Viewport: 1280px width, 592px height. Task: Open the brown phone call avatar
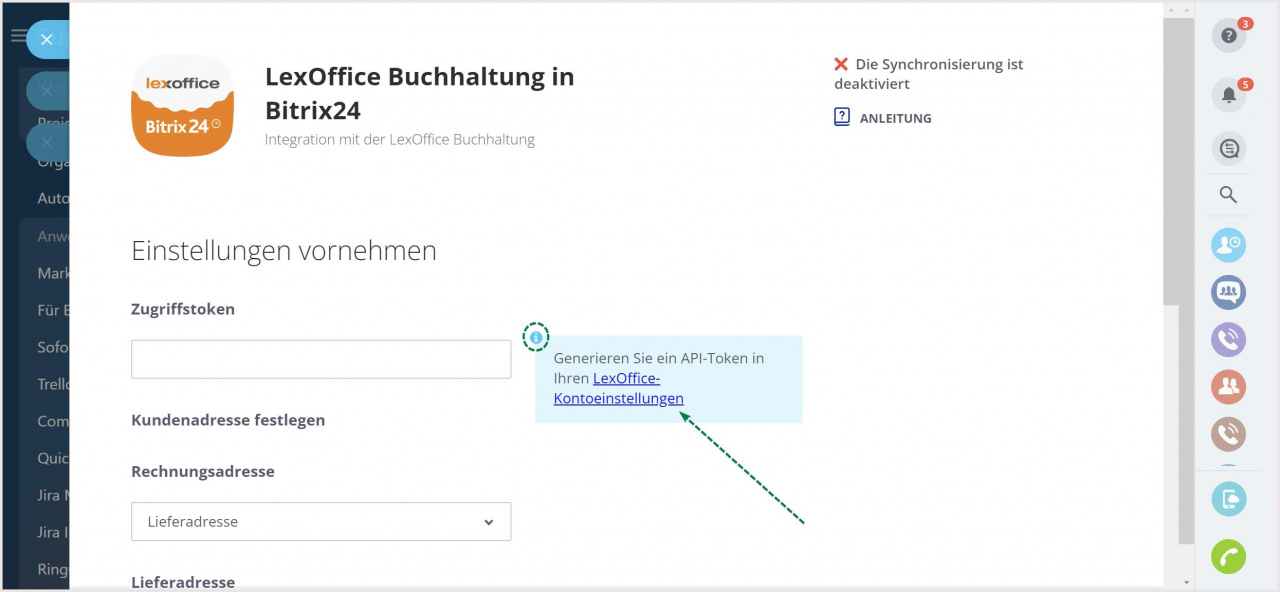[1229, 434]
